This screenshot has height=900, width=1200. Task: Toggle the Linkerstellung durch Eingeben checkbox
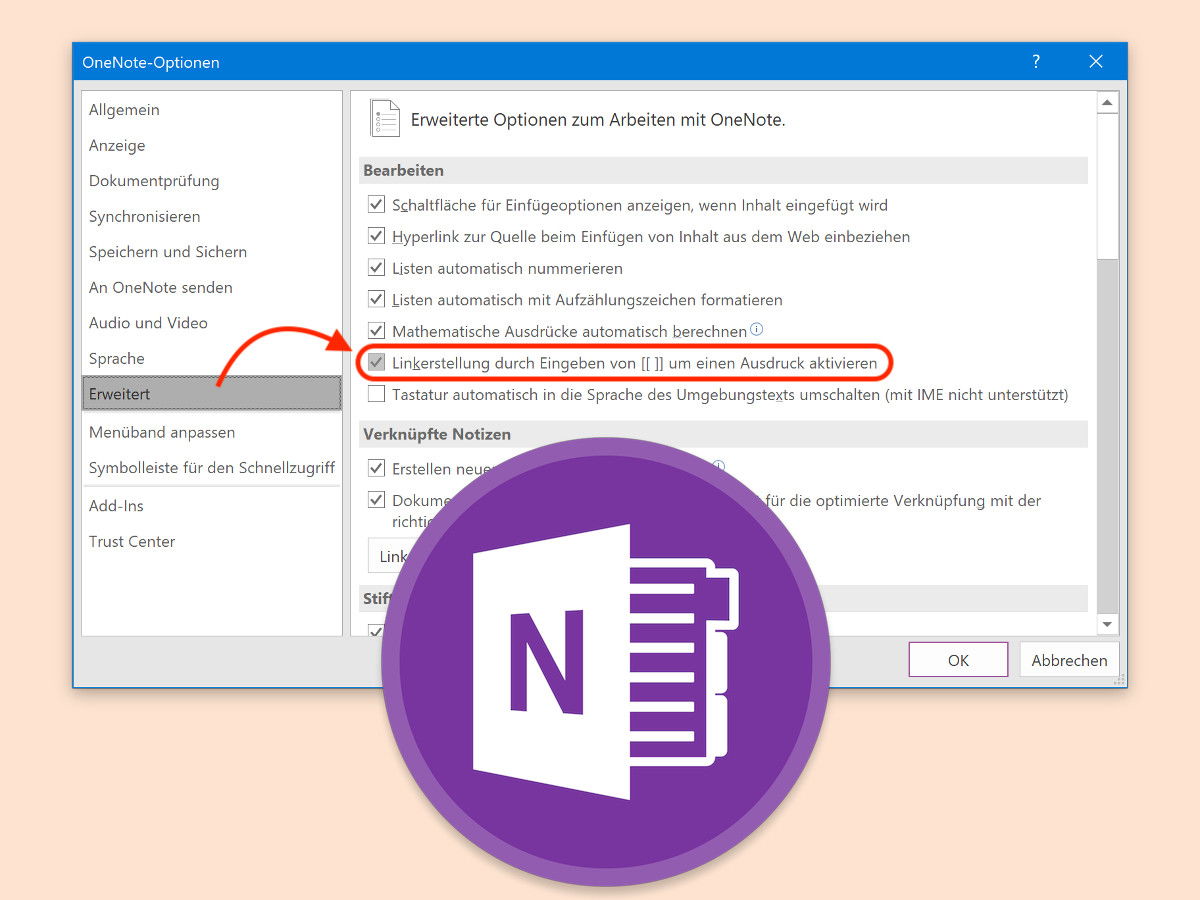376,362
